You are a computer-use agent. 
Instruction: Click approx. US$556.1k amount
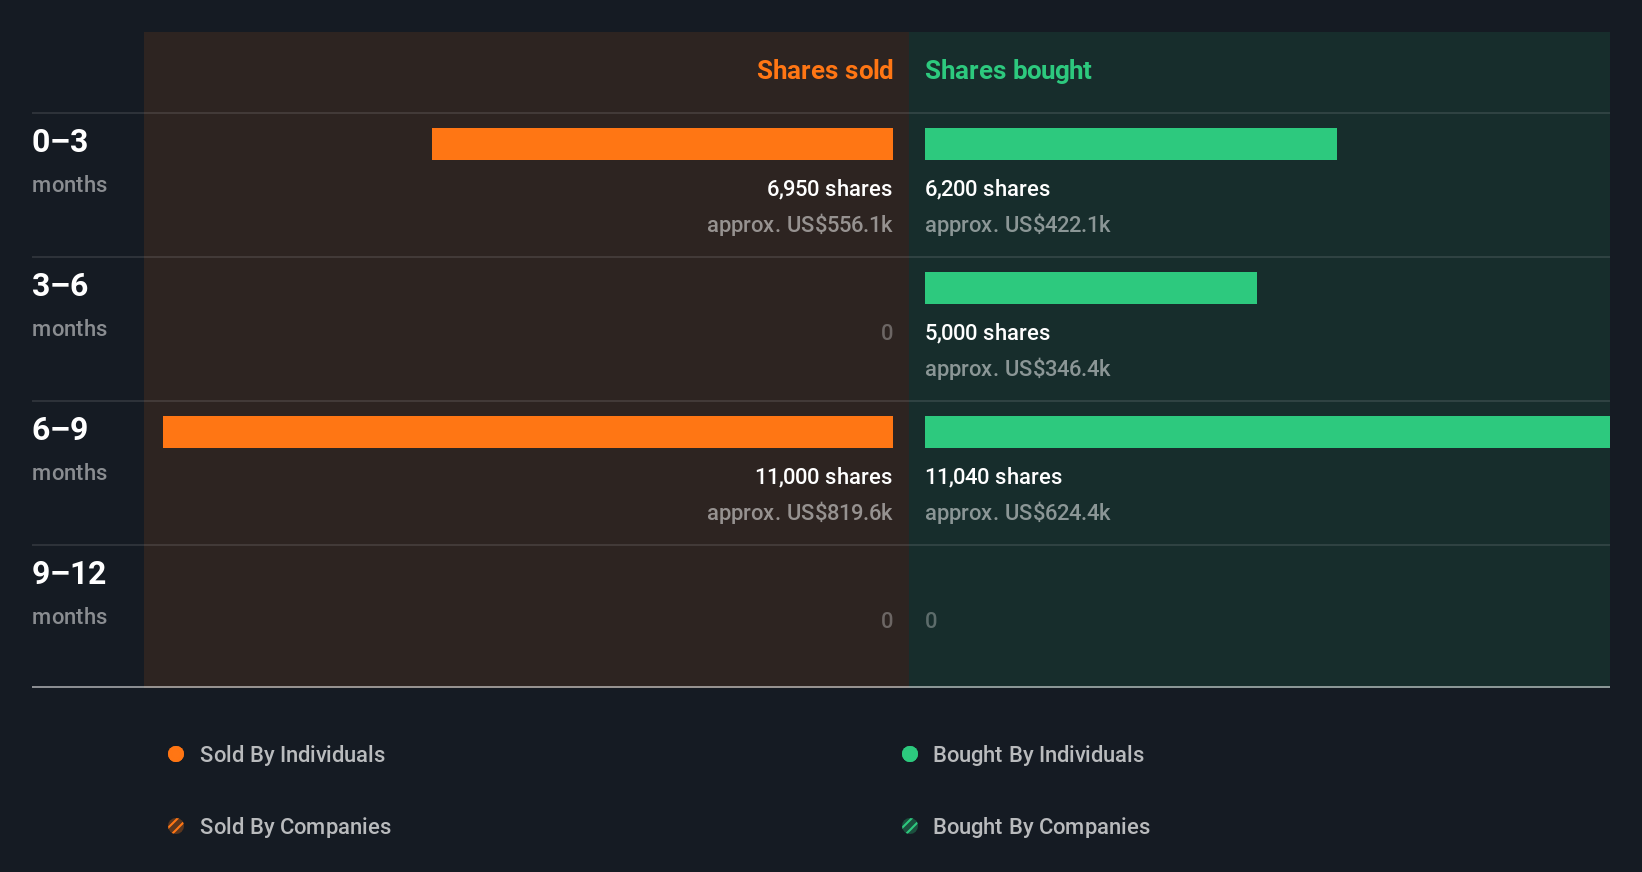point(799,225)
